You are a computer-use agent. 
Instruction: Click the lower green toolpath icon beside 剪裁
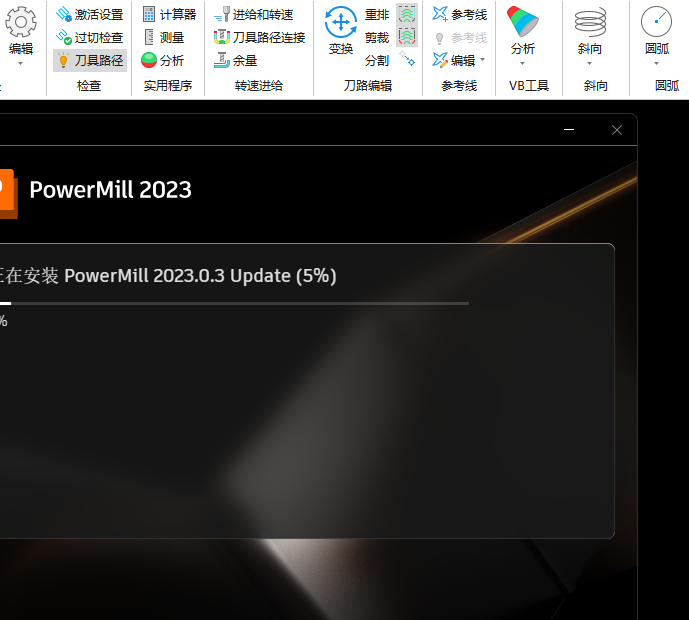pos(407,36)
